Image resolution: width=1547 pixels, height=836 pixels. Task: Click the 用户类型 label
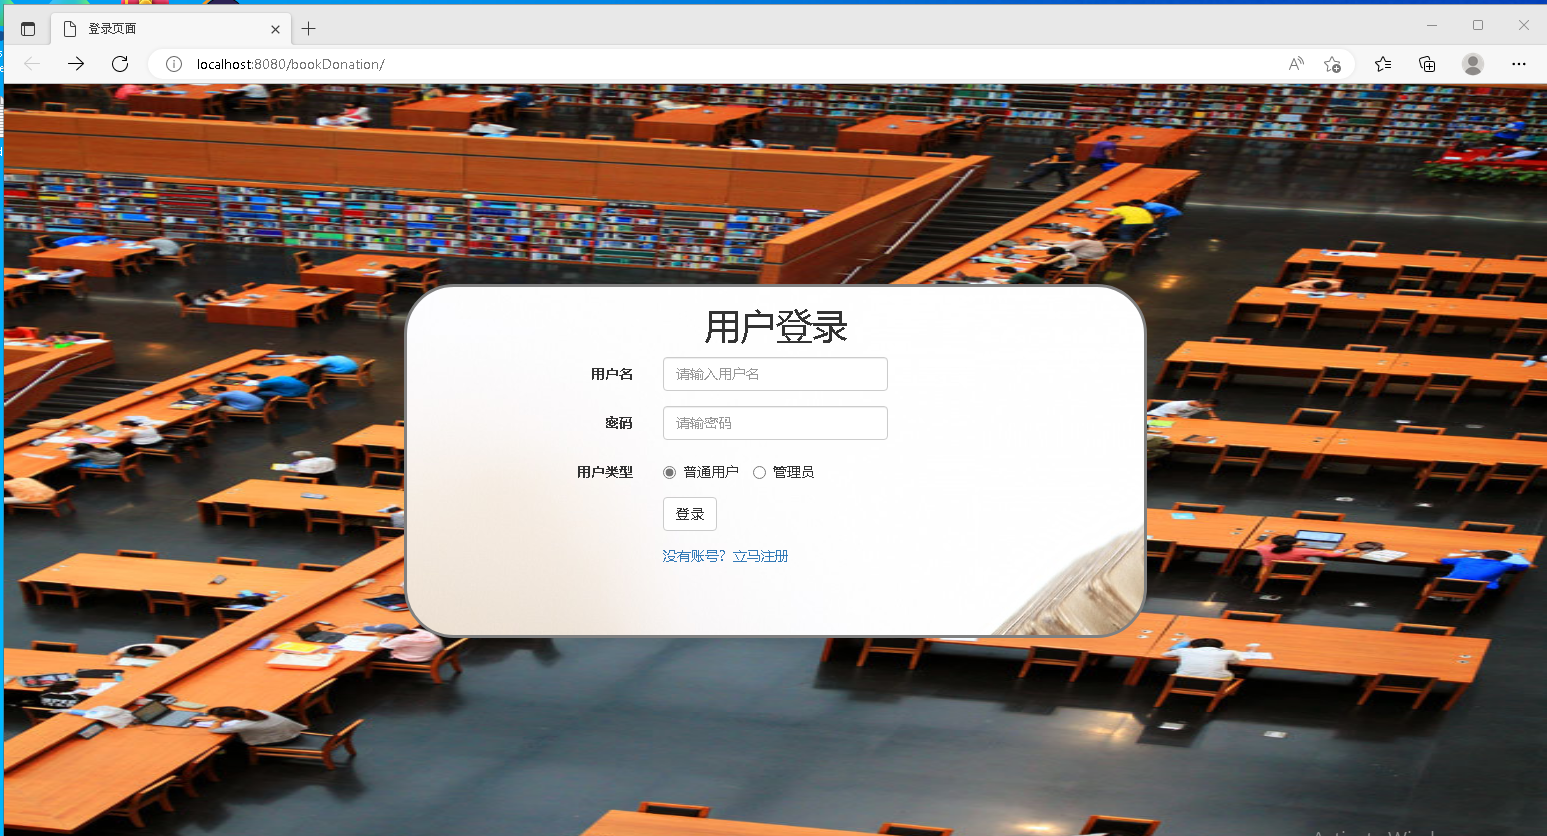pyautogui.click(x=605, y=472)
